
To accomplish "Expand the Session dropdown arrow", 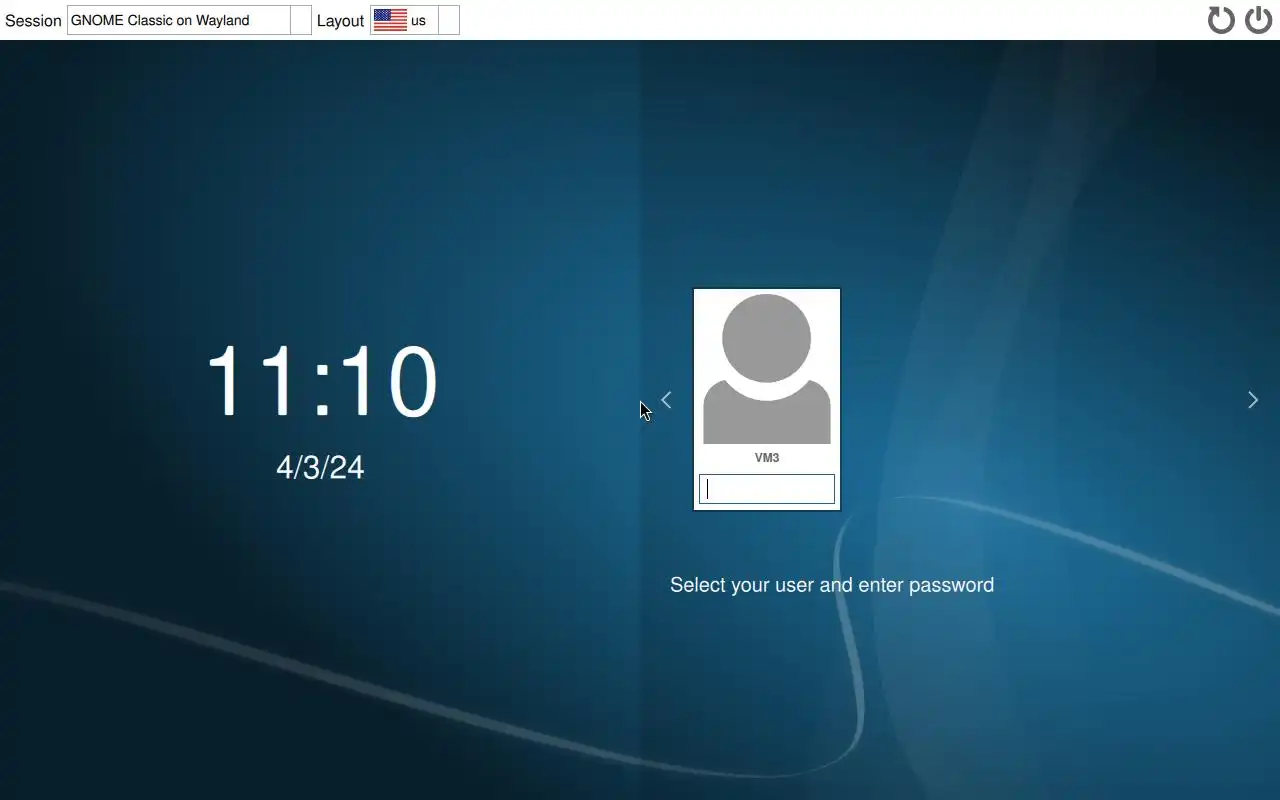I will [301, 20].
